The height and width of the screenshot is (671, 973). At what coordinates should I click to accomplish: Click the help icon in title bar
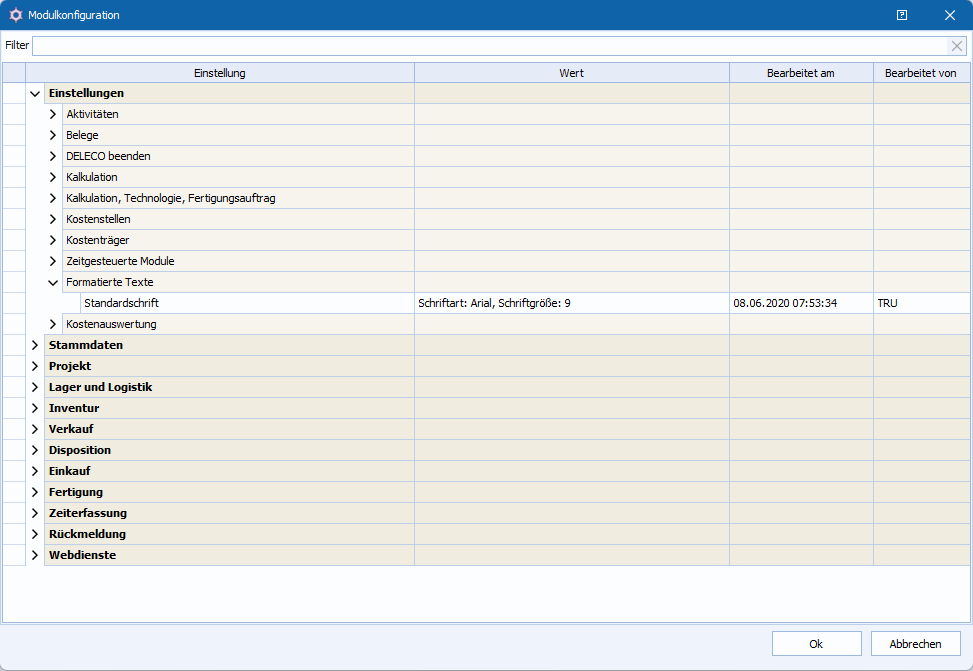[902, 15]
